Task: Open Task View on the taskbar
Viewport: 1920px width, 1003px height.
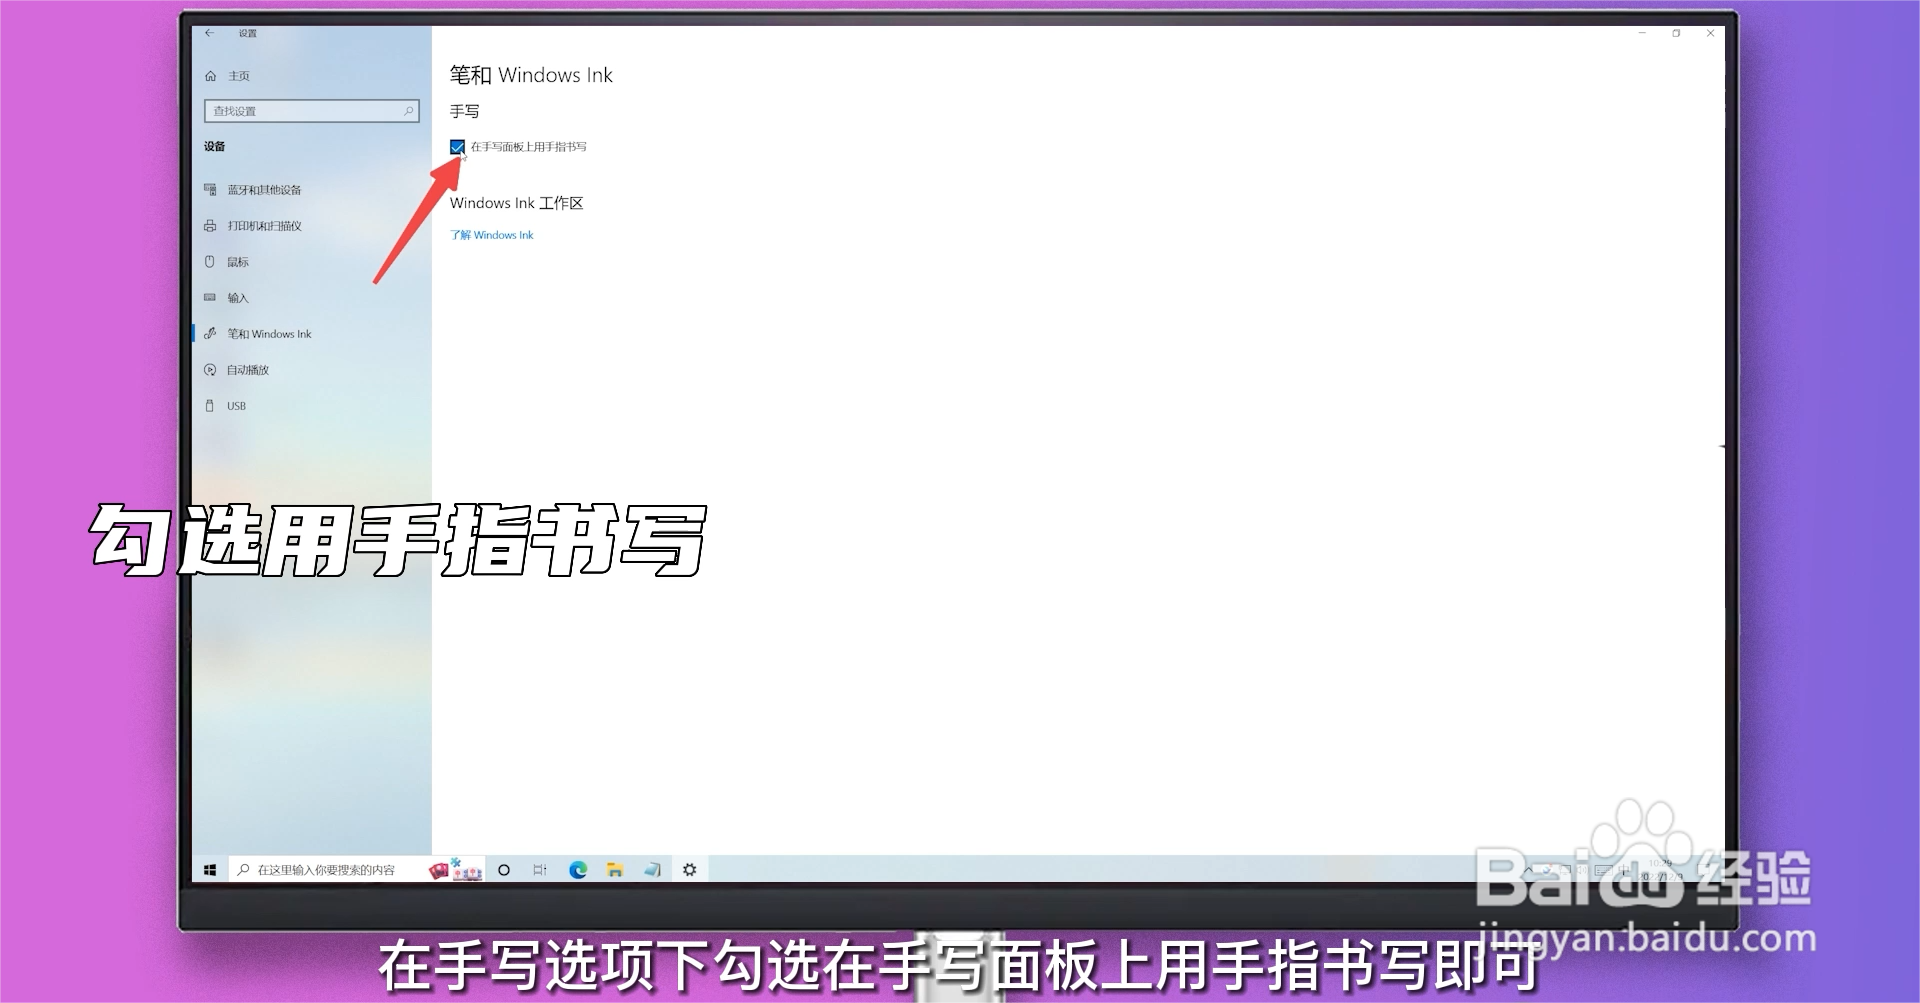Action: [540, 869]
